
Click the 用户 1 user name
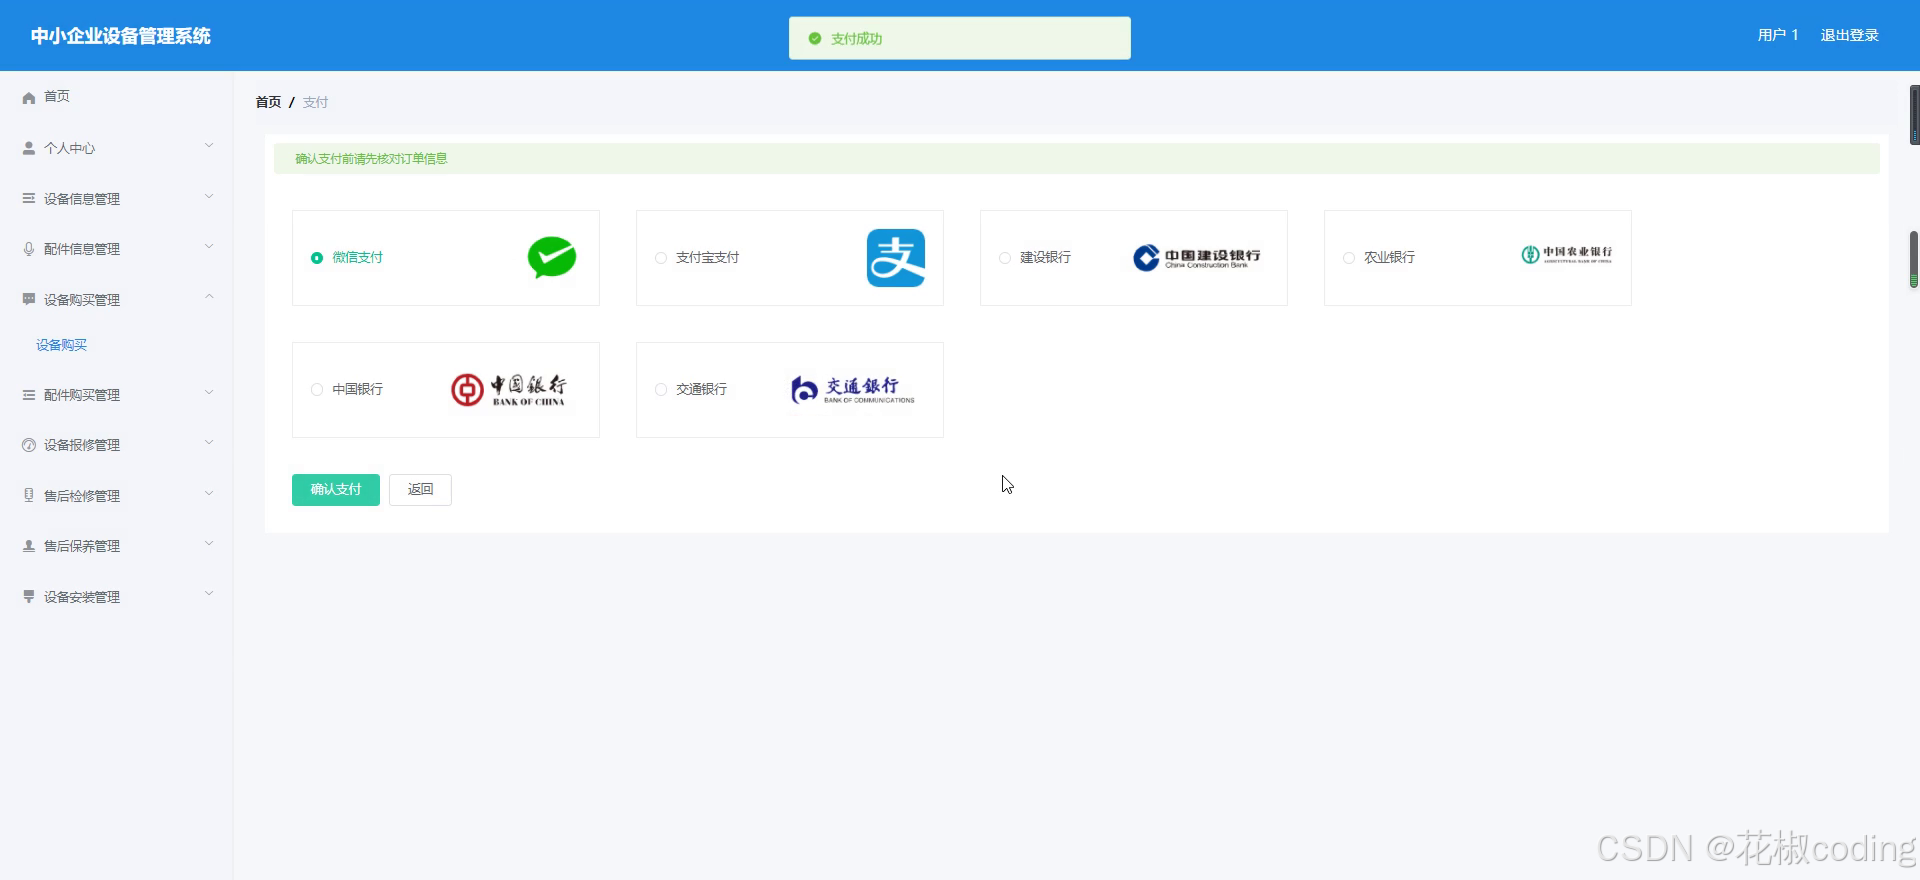[x=1778, y=35]
